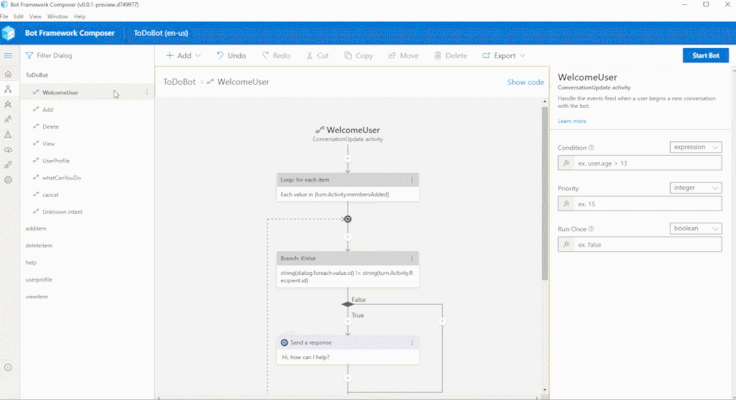Open the Export dropdown in toolbar
The height and width of the screenshot is (400, 736).
tap(504, 55)
